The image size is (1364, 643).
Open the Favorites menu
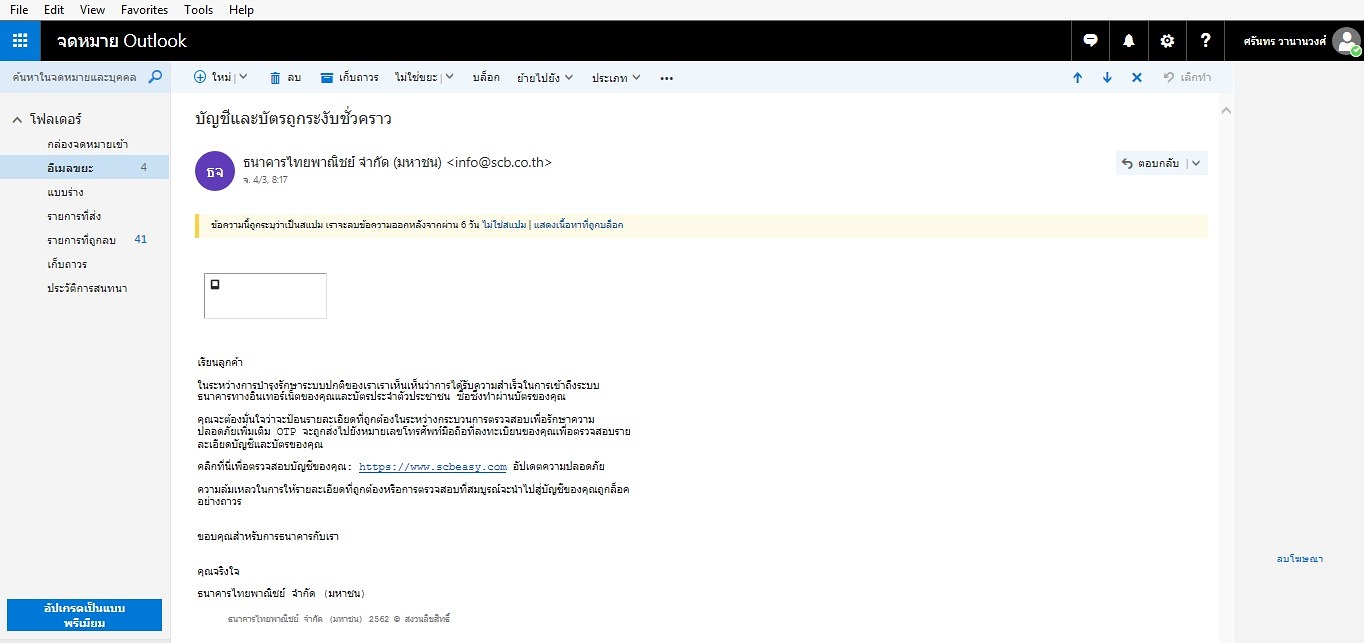click(x=144, y=9)
